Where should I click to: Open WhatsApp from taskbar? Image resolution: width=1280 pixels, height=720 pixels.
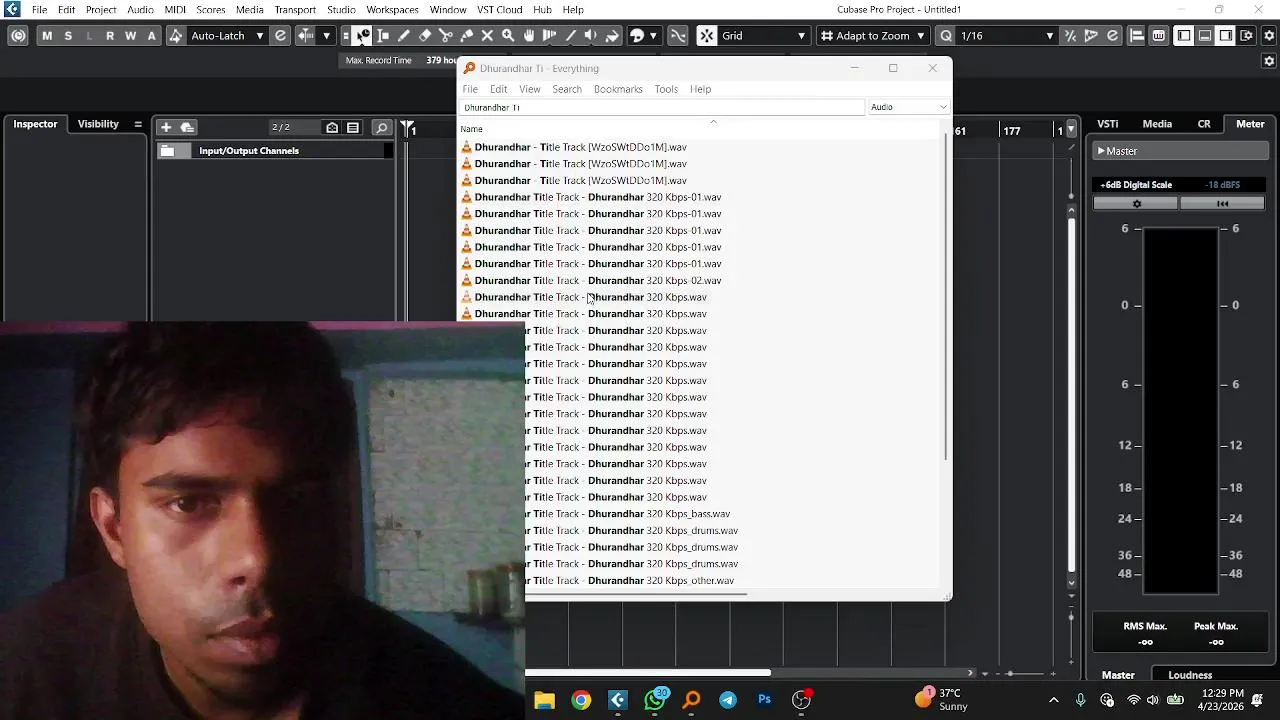(655, 700)
